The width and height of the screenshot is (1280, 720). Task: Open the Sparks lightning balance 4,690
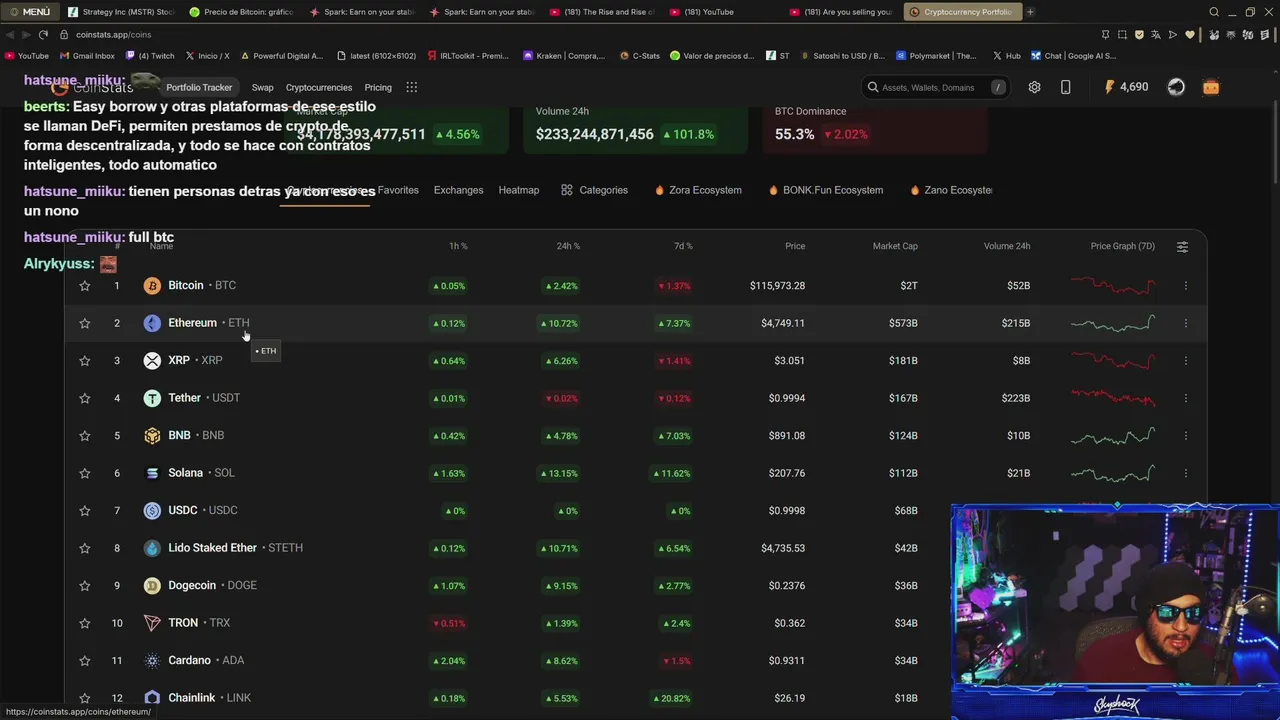[1126, 87]
